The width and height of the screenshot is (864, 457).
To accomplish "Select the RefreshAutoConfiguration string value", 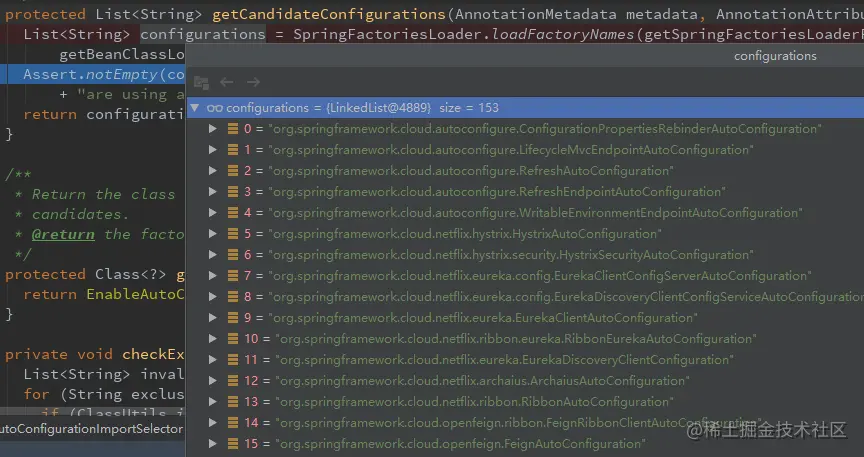I will coord(471,171).
